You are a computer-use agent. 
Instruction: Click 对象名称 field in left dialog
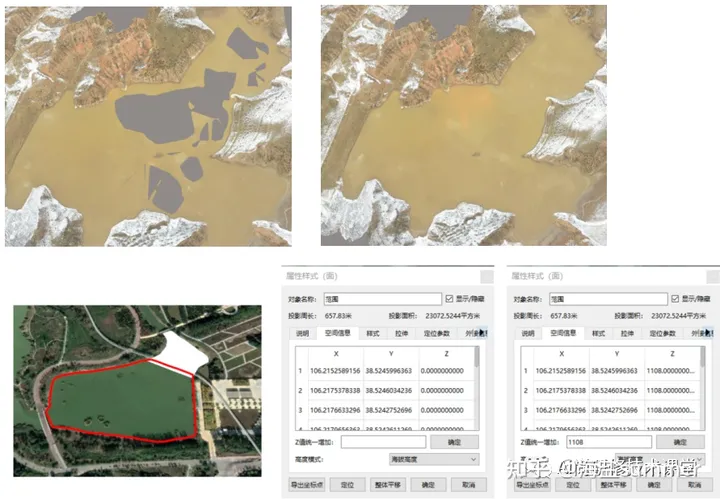coord(382,299)
